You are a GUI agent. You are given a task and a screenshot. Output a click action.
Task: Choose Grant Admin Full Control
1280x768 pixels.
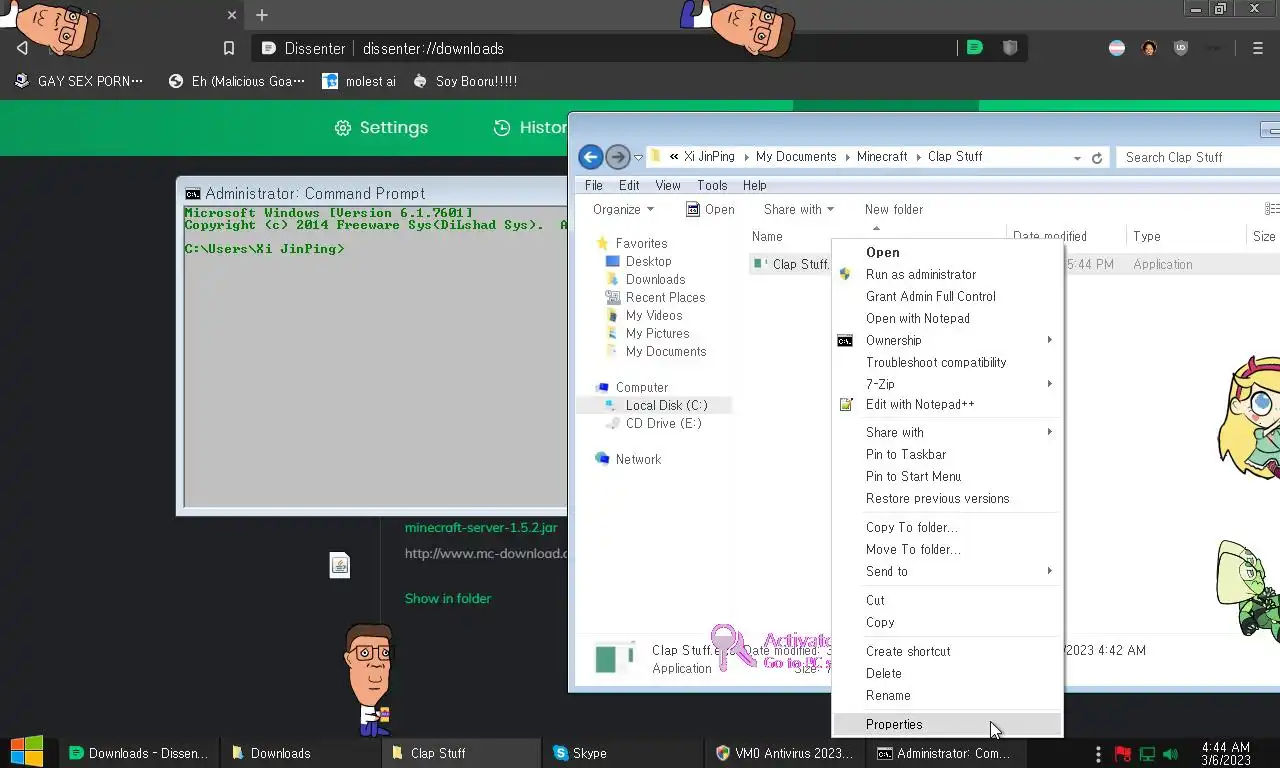click(x=947, y=296)
